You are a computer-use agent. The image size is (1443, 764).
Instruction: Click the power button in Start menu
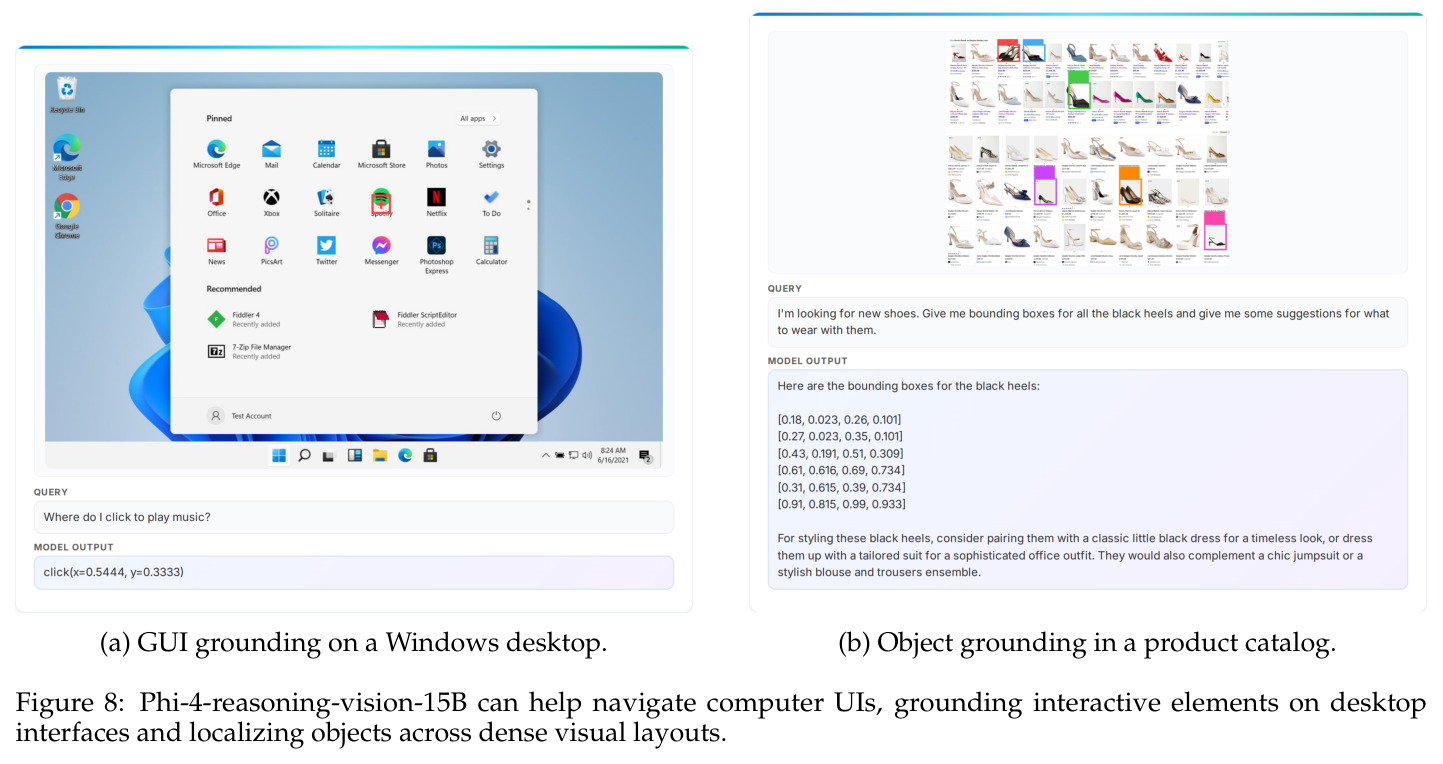click(496, 416)
